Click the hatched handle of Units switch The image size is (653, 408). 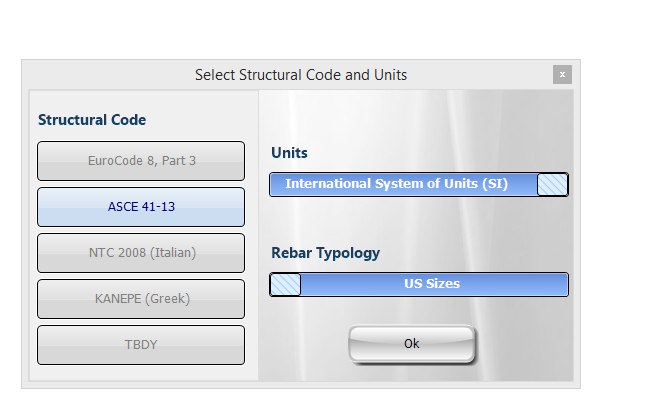coord(552,184)
